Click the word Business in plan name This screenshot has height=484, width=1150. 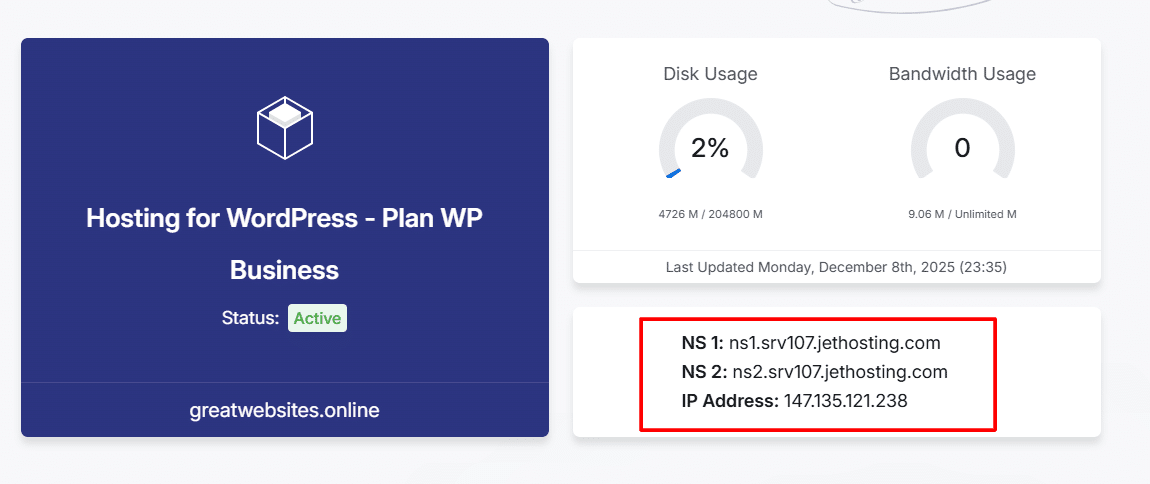pos(284,270)
